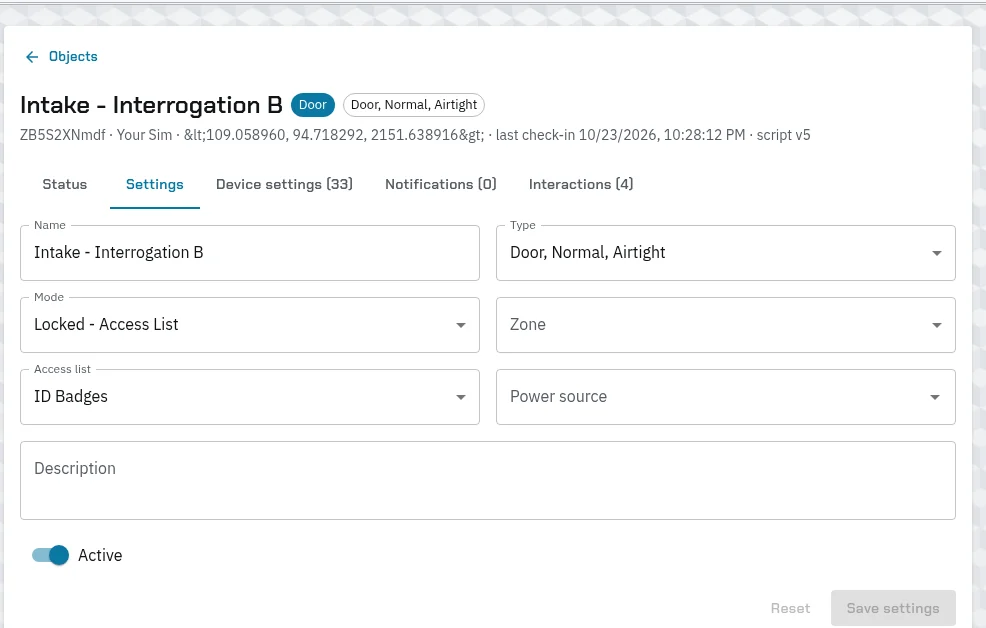Click the Access list dropdown arrow
The width and height of the screenshot is (986, 628).
[460, 397]
